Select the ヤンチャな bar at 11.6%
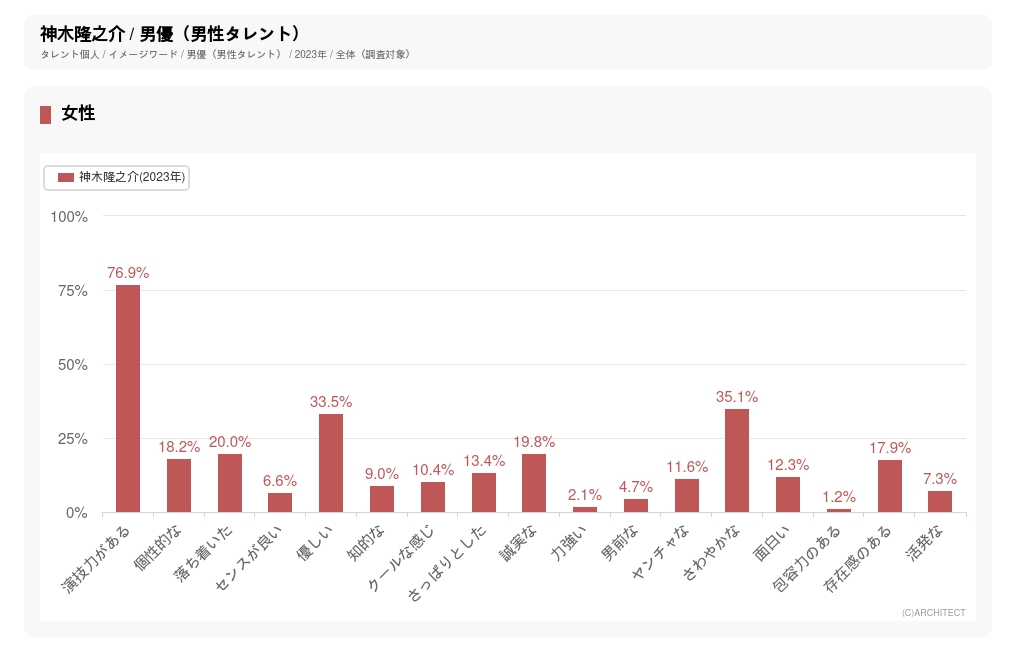Image resolution: width=1024 pixels, height=653 pixels. 687,496
